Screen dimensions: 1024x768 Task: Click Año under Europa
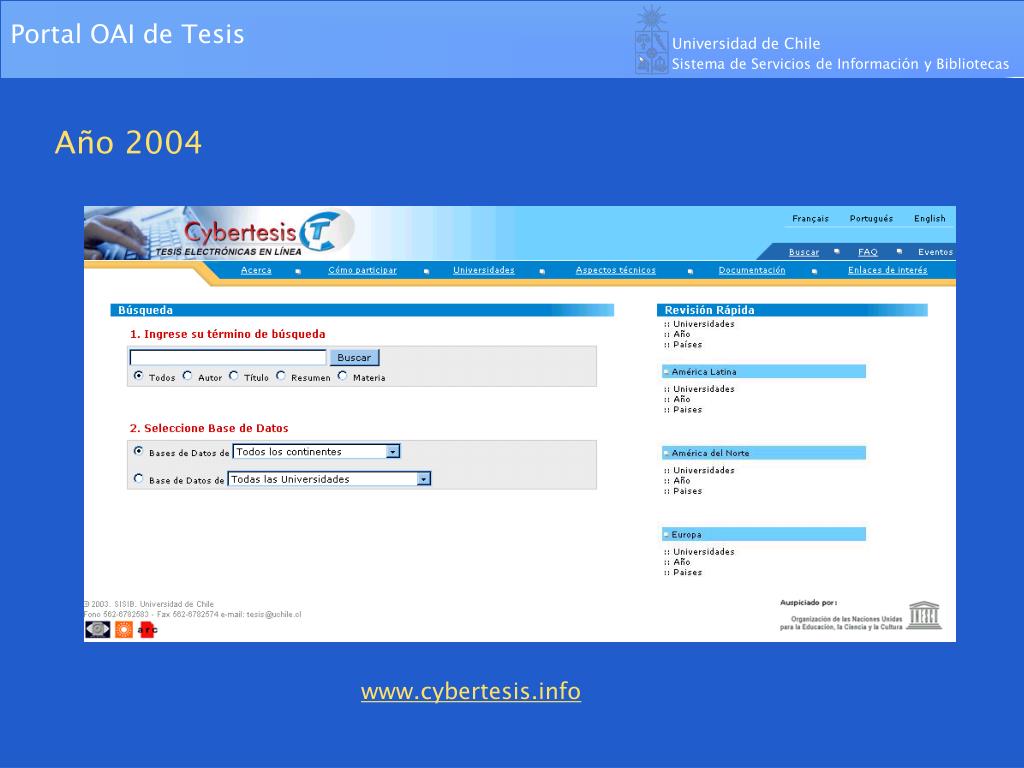point(681,562)
